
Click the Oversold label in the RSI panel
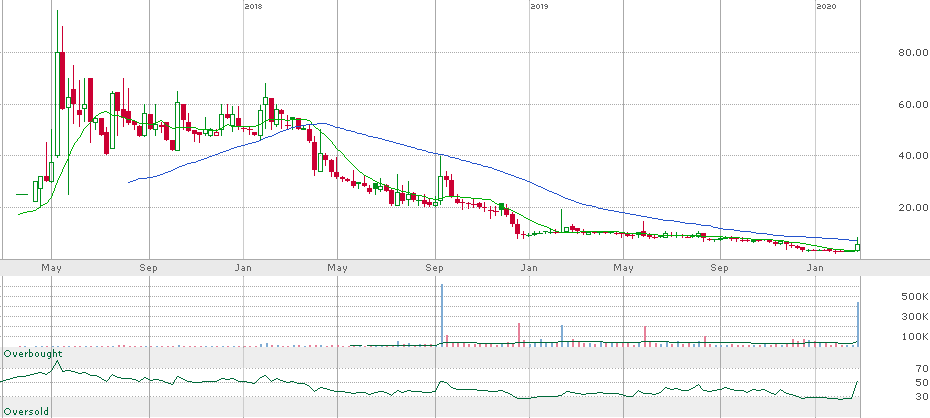coord(27,411)
